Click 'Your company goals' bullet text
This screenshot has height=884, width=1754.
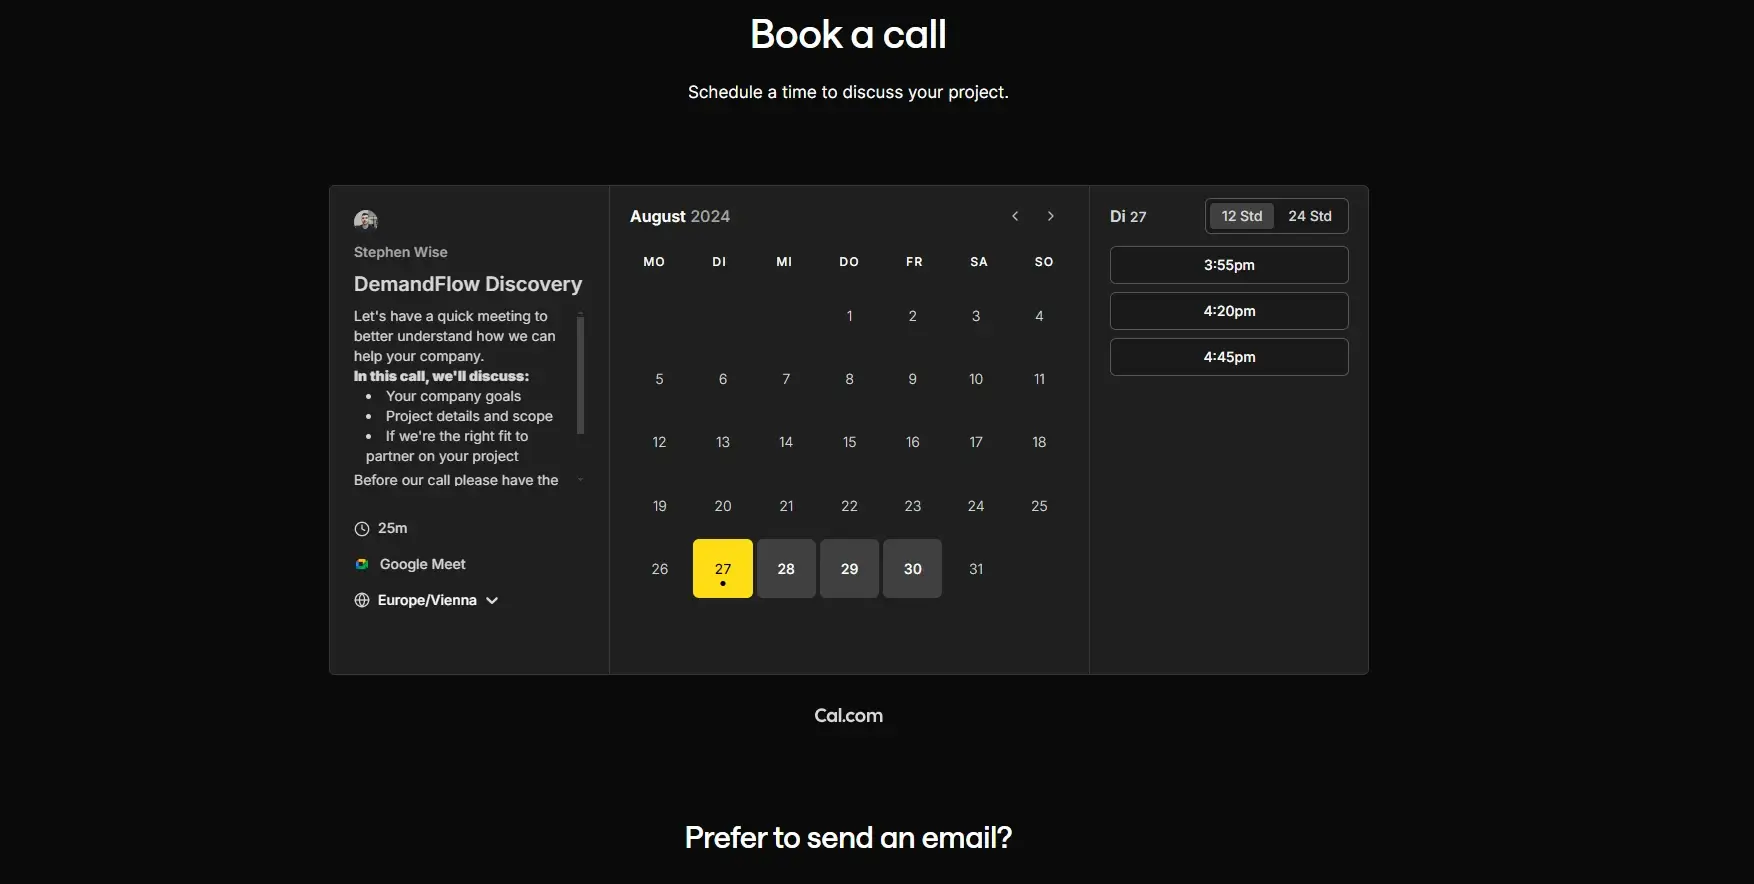point(453,396)
